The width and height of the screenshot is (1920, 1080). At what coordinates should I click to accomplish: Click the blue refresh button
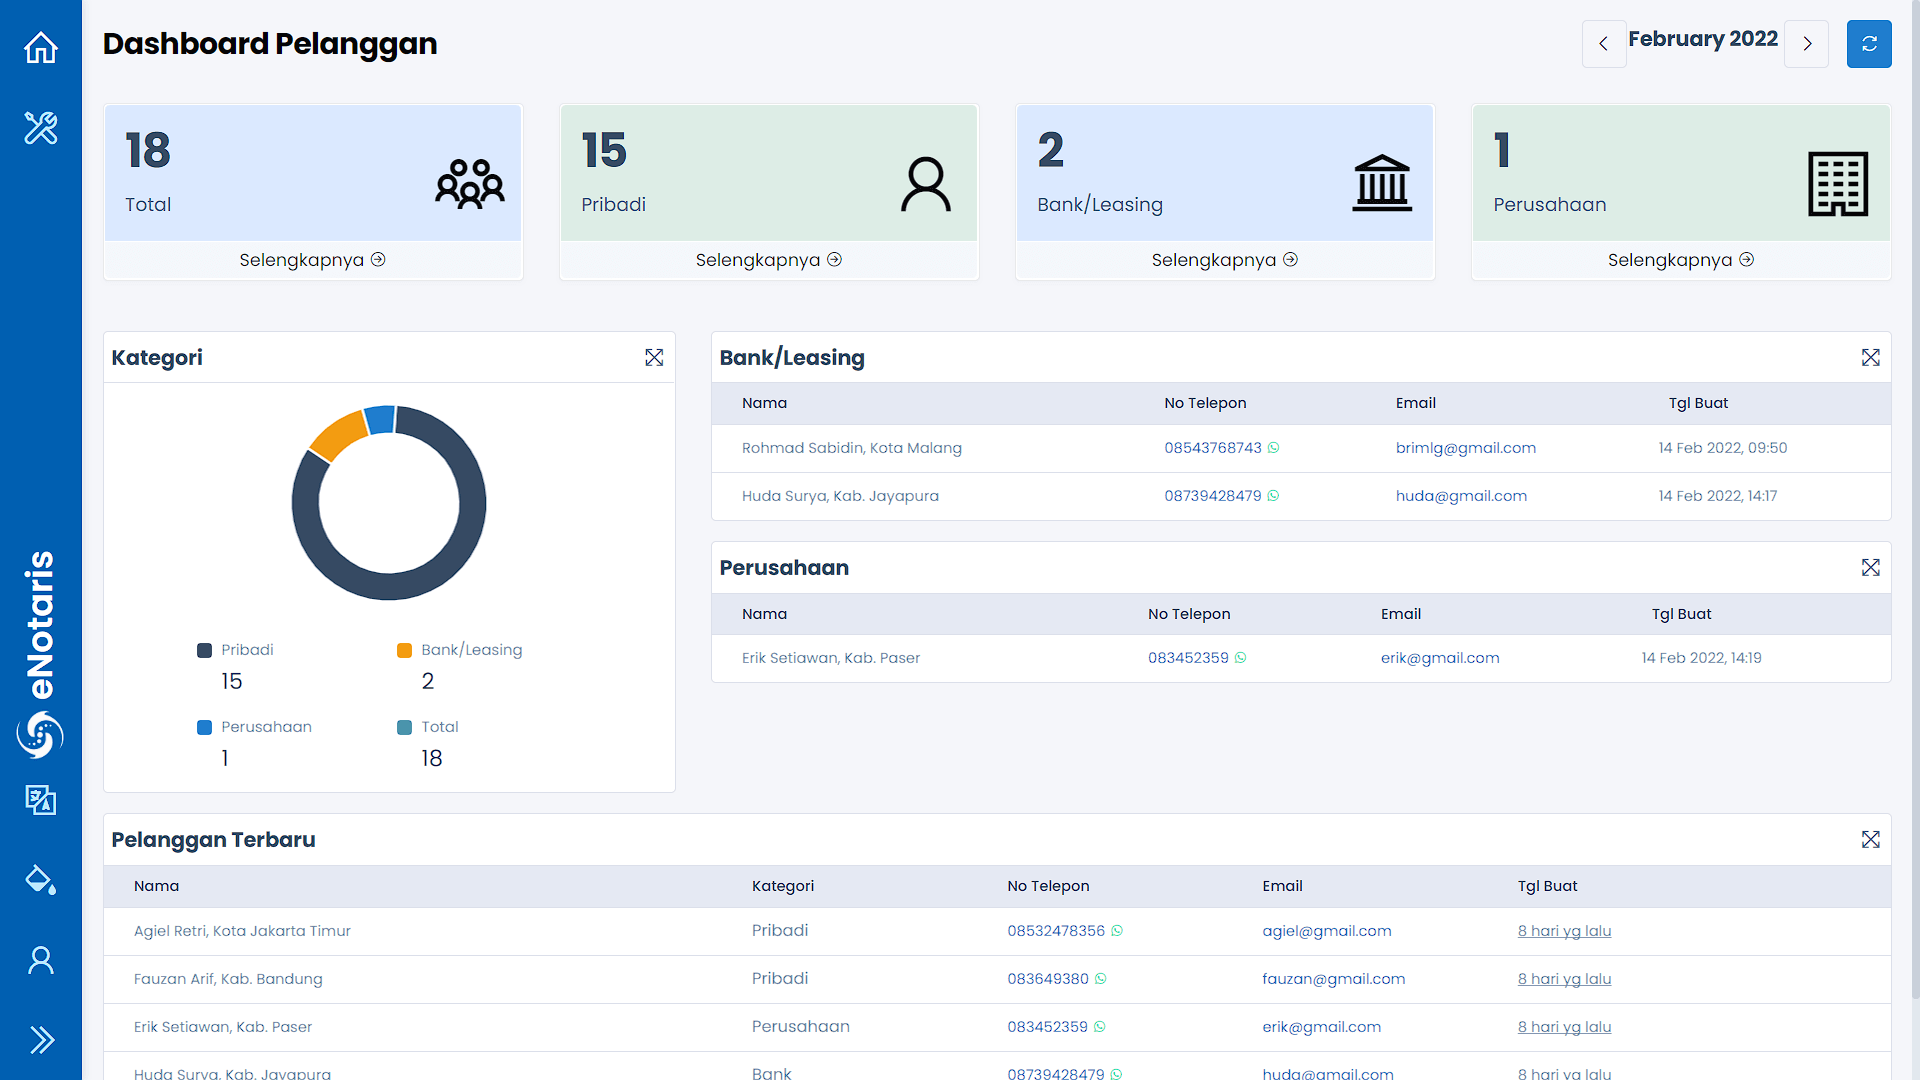(x=1869, y=44)
